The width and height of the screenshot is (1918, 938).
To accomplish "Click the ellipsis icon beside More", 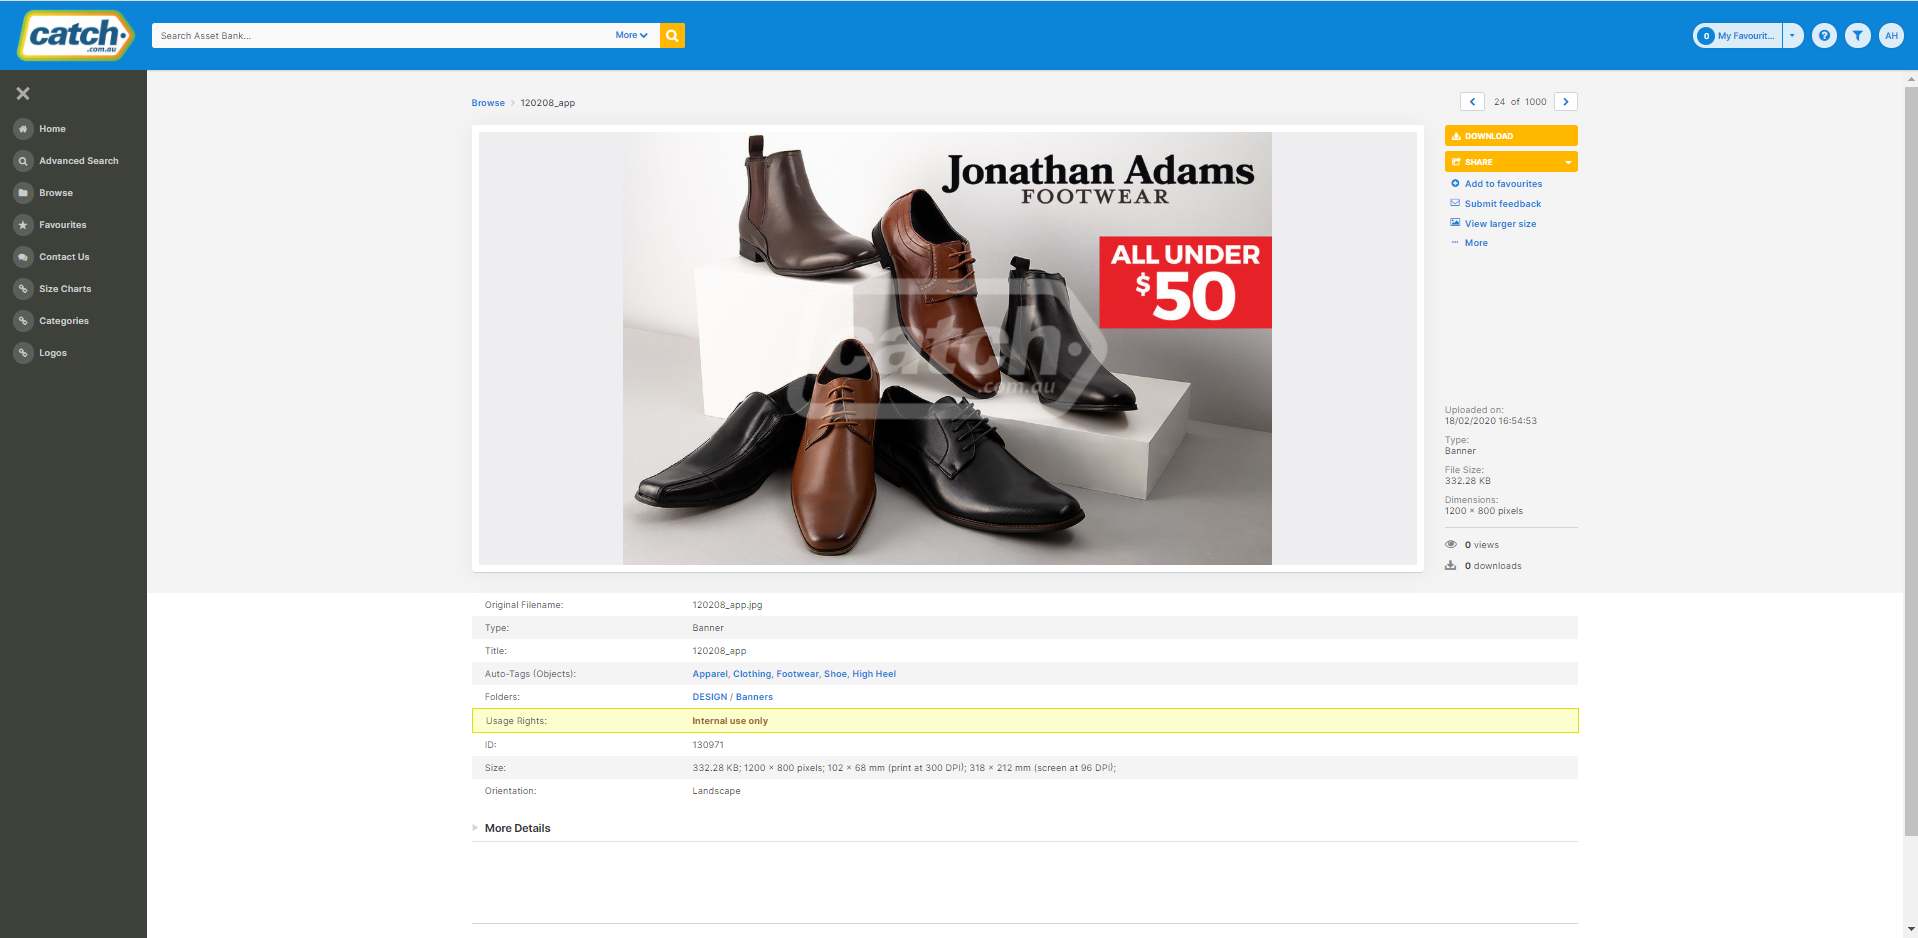I will pos(1455,242).
